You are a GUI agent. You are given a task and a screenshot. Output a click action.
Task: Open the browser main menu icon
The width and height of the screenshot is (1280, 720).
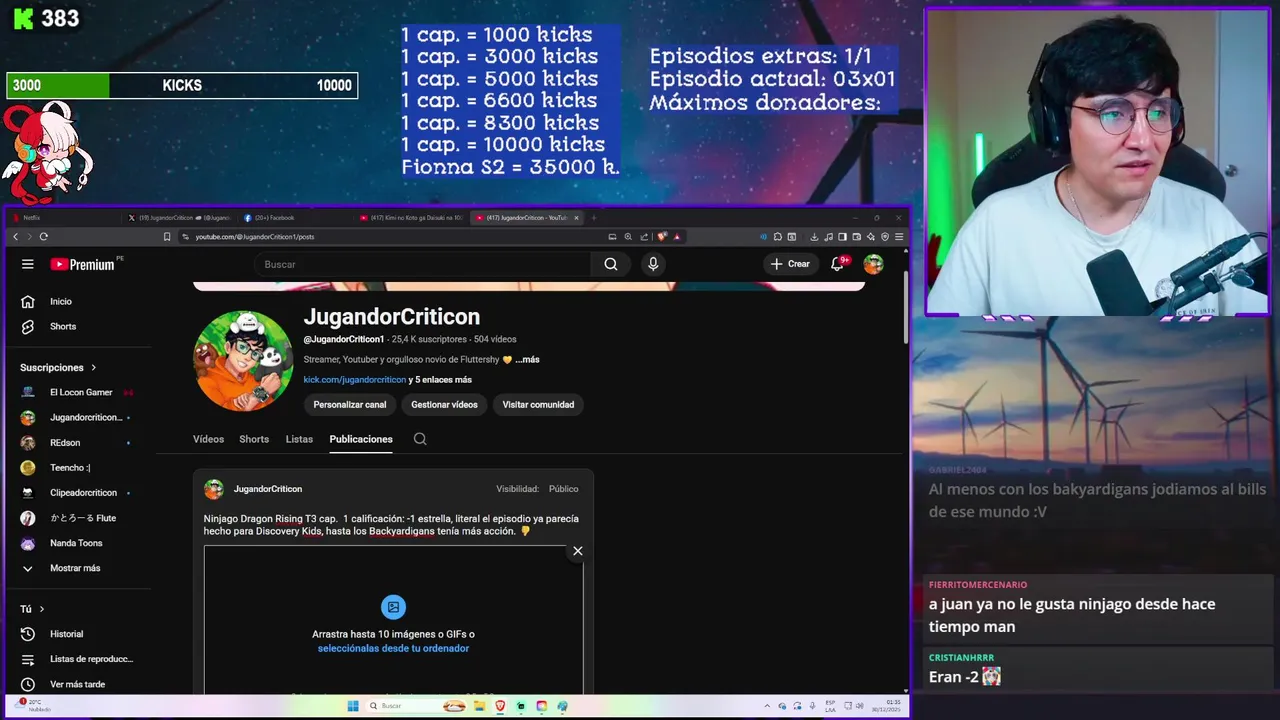899,237
